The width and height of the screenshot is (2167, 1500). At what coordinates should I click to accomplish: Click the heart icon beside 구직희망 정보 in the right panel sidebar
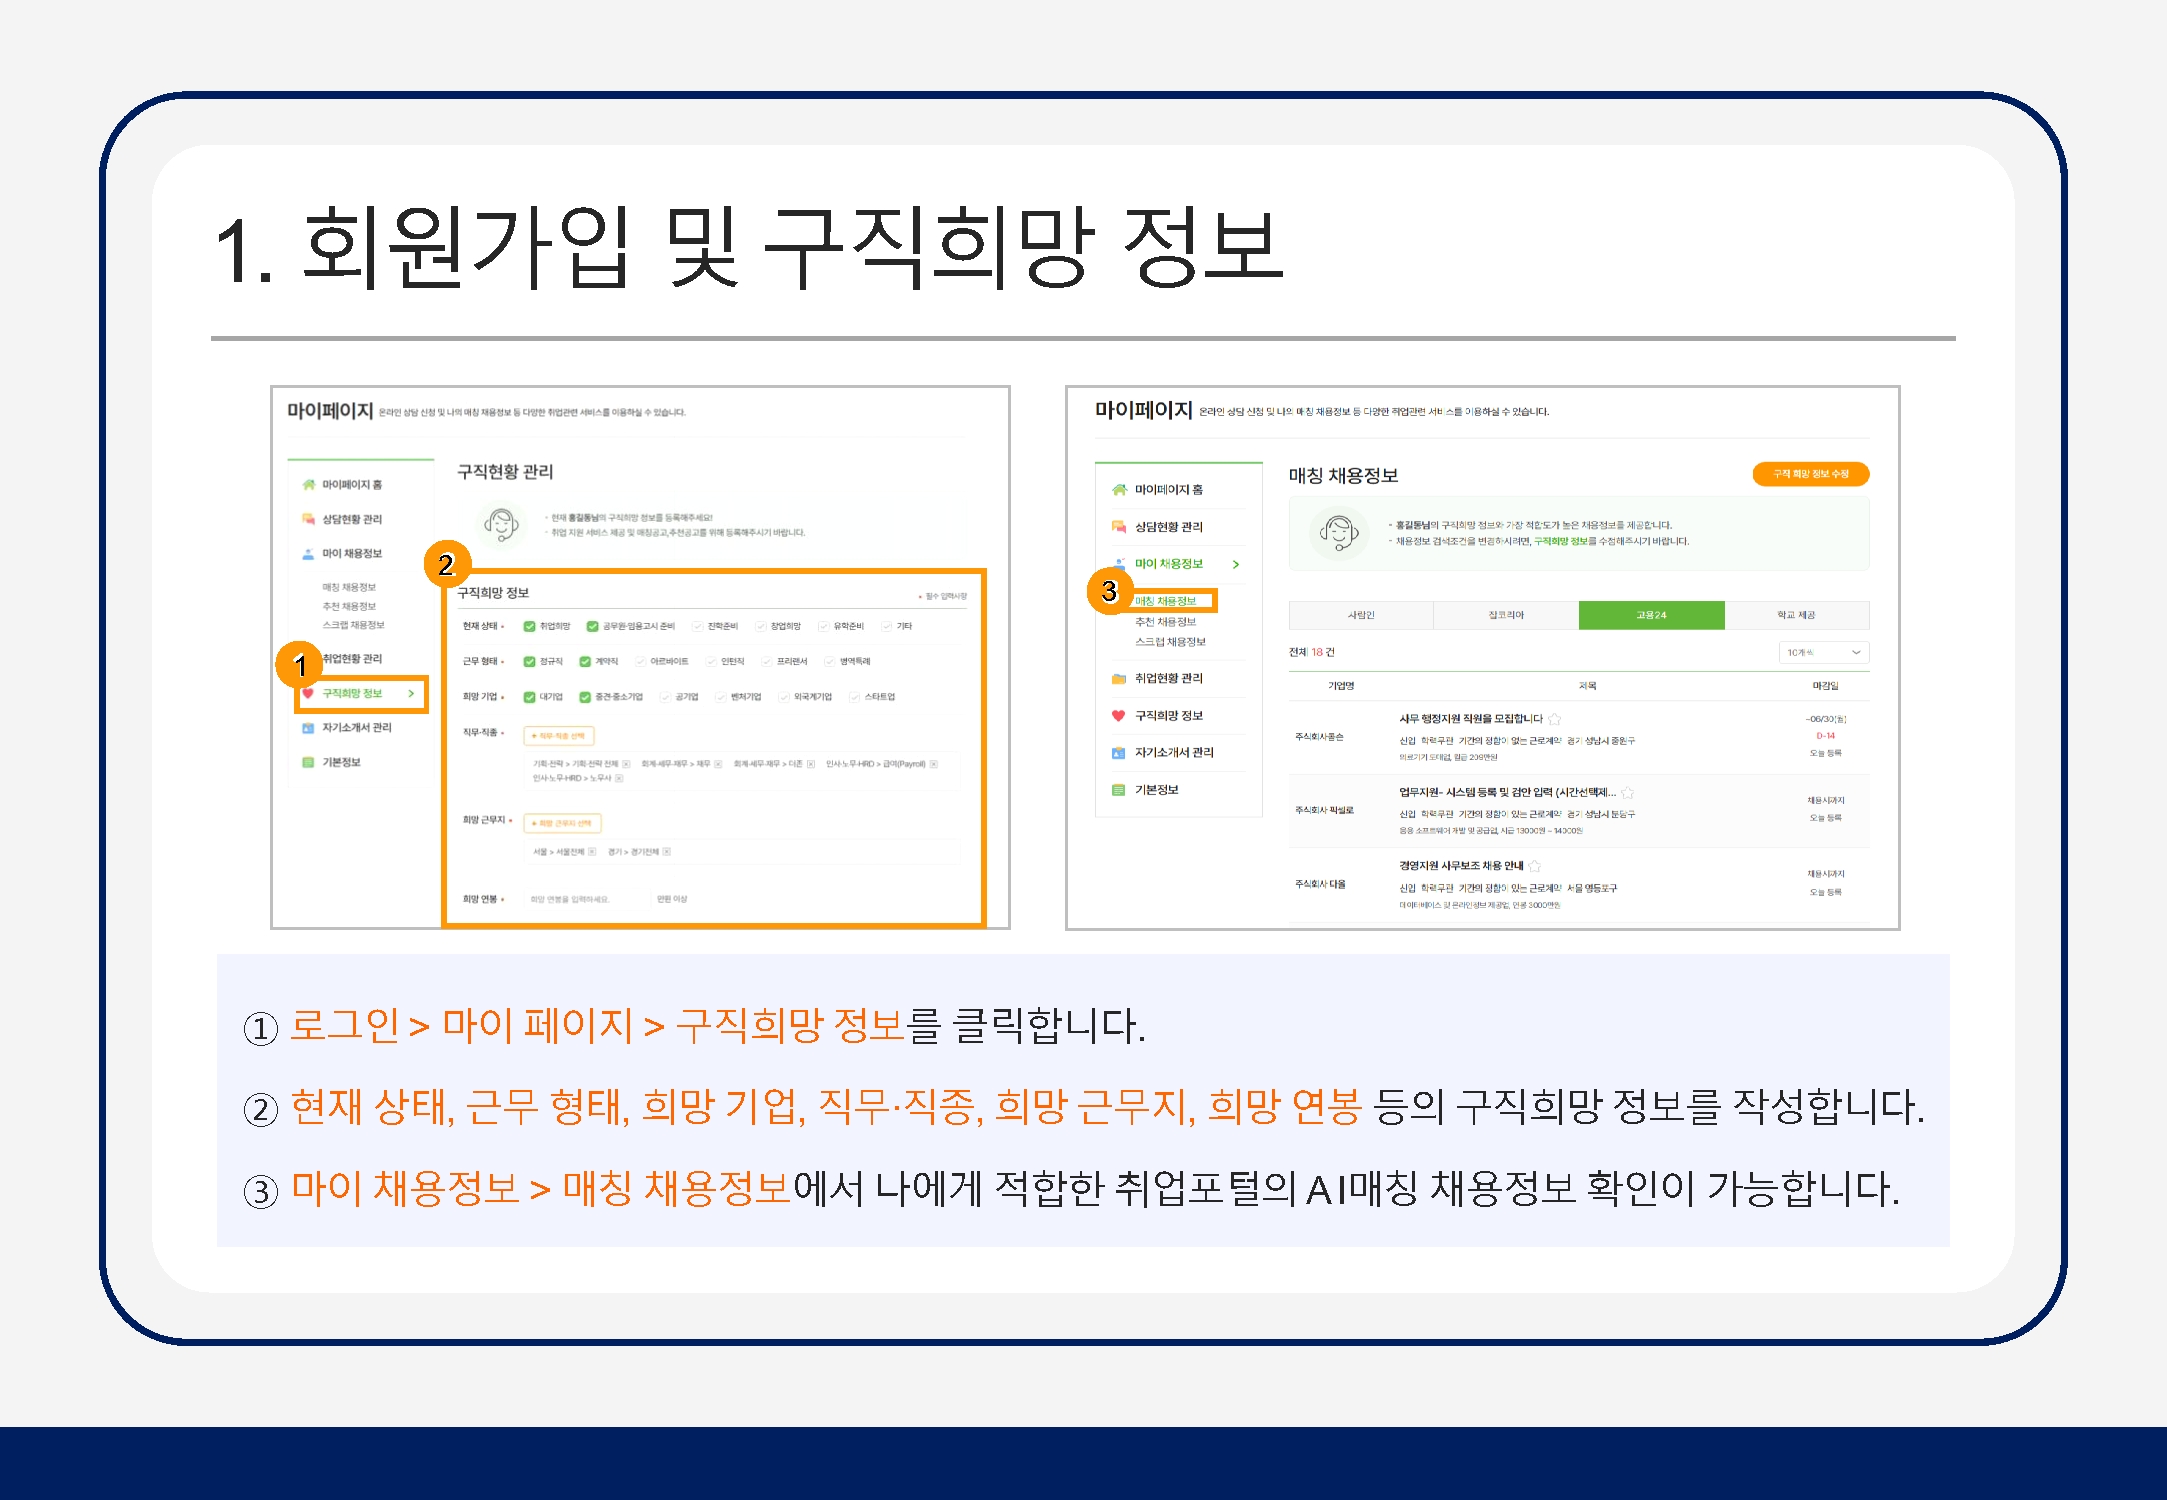(1118, 715)
